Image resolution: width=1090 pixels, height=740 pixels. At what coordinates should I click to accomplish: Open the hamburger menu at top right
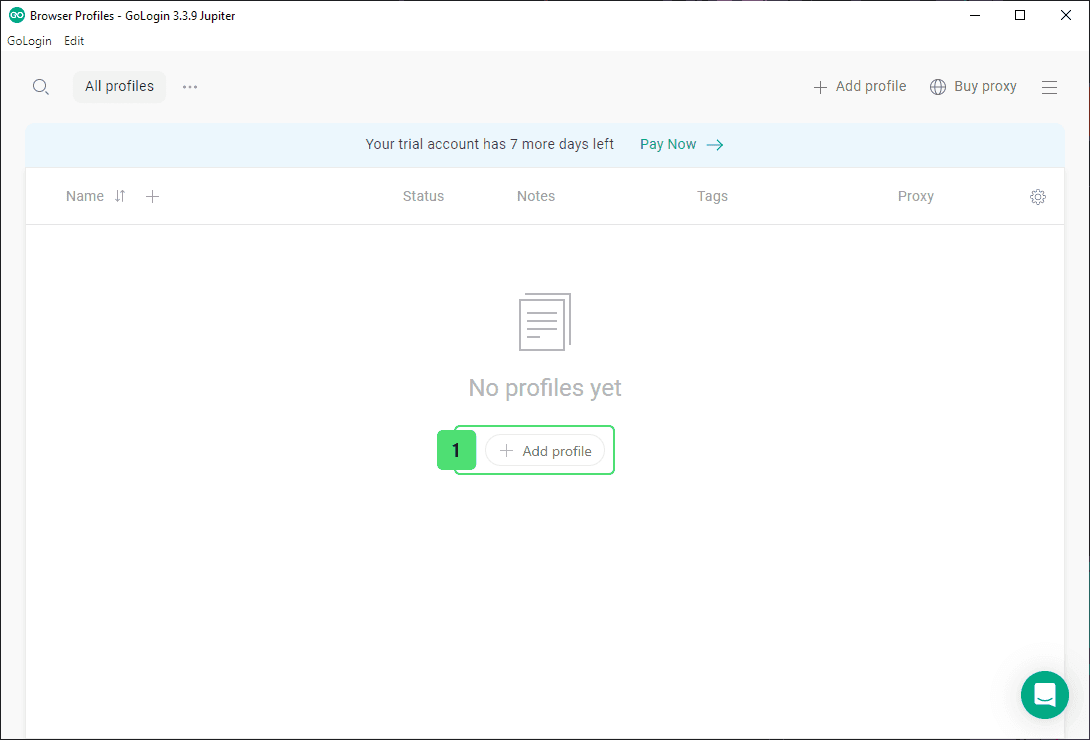pos(1049,87)
